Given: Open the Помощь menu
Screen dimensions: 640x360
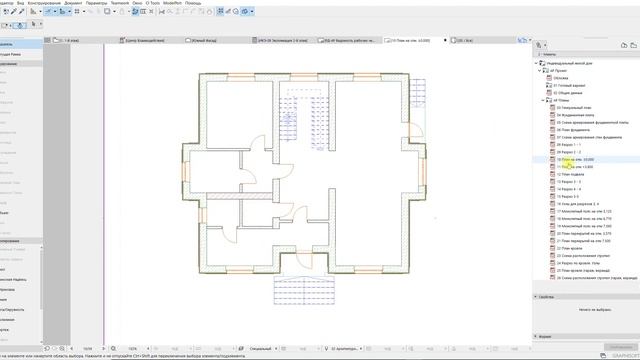Looking at the screenshot, I should click(193, 3).
